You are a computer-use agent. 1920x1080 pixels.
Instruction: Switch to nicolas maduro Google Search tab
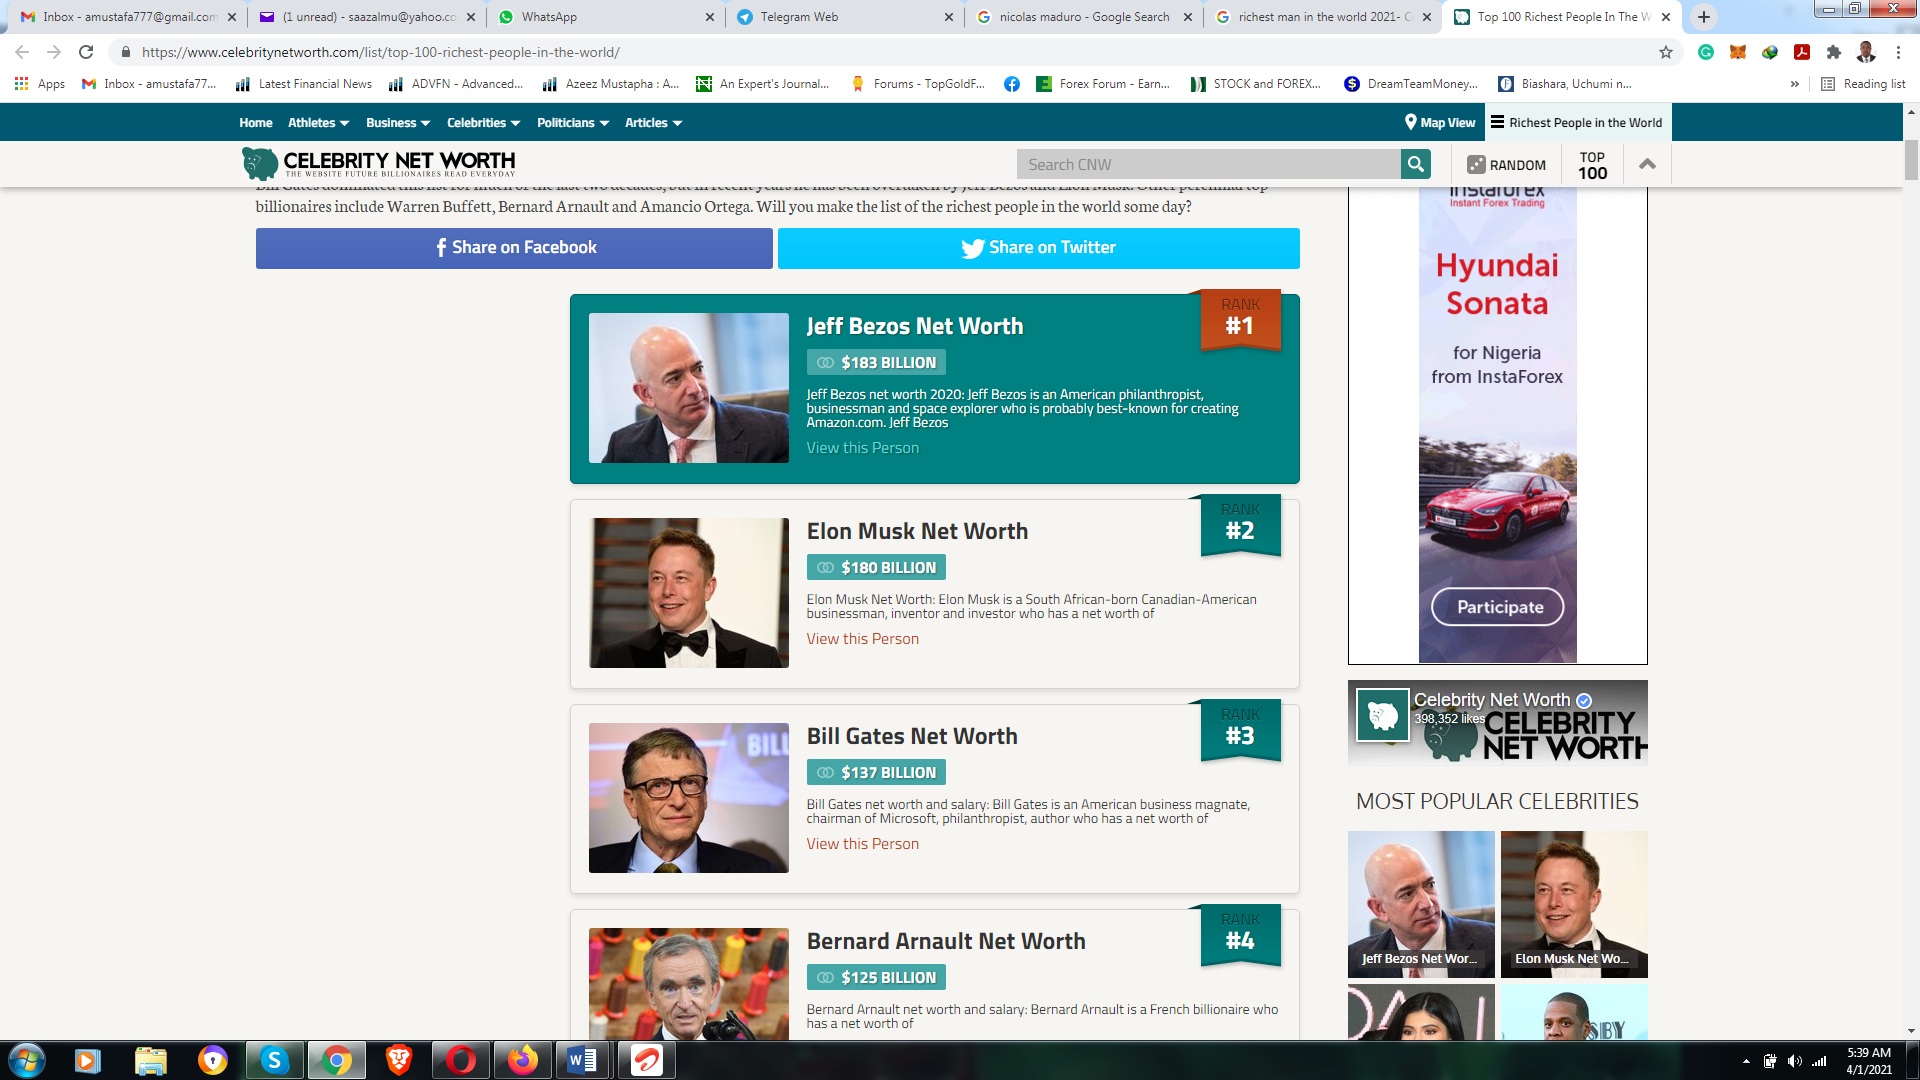point(1084,17)
